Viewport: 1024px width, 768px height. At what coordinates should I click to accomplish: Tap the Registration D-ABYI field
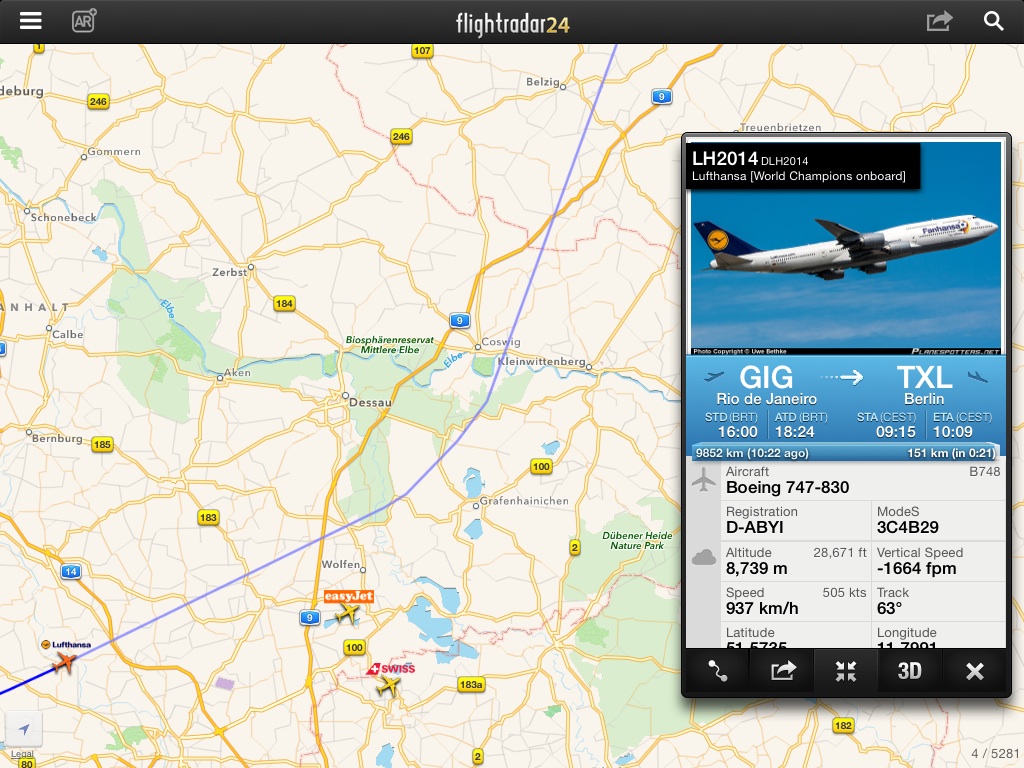coord(797,520)
